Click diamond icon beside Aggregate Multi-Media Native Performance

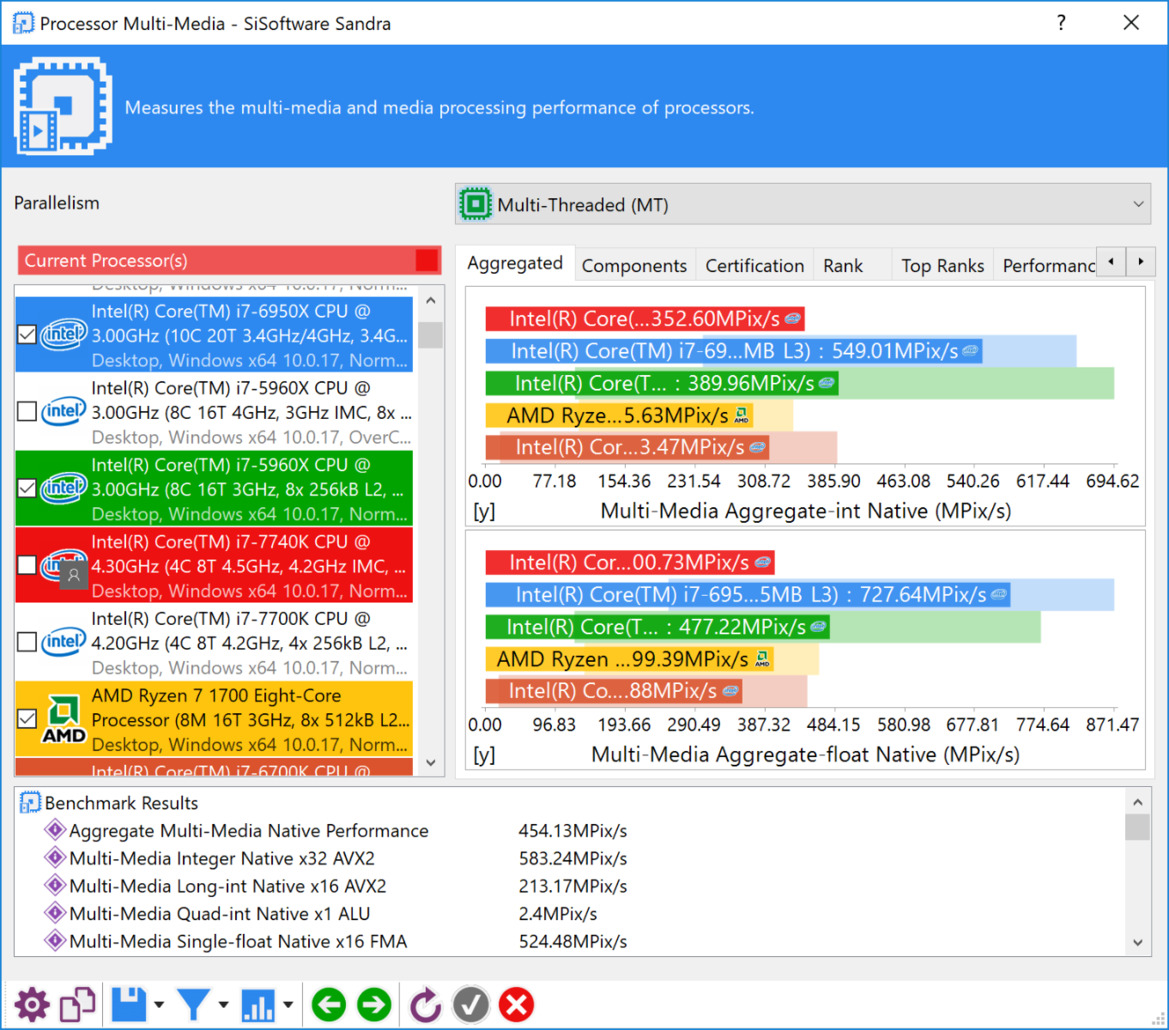click(x=54, y=830)
